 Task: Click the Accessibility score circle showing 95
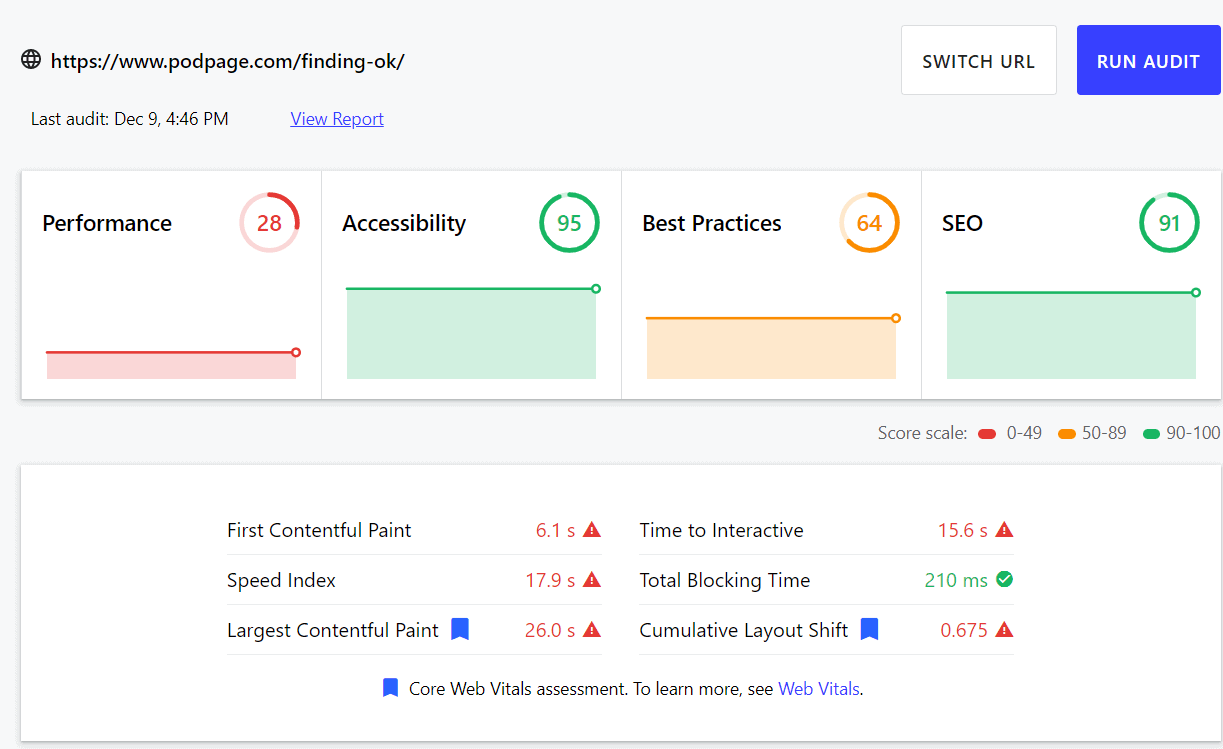tap(569, 222)
